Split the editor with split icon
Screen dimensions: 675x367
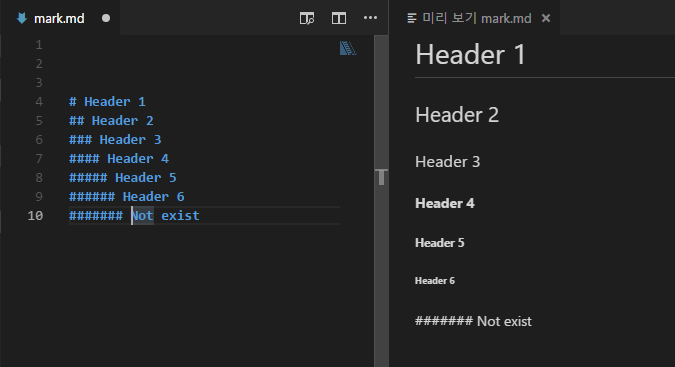pyautogui.click(x=339, y=18)
